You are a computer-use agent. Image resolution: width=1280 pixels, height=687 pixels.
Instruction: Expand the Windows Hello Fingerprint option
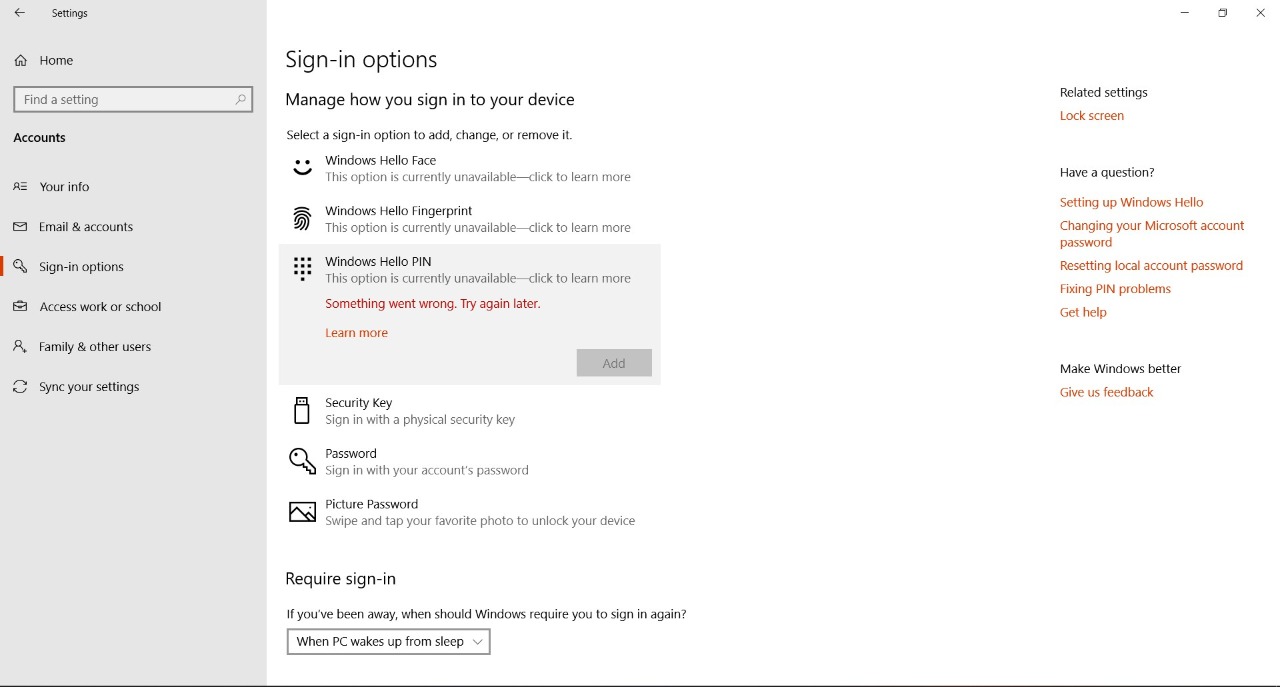(469, 219)
